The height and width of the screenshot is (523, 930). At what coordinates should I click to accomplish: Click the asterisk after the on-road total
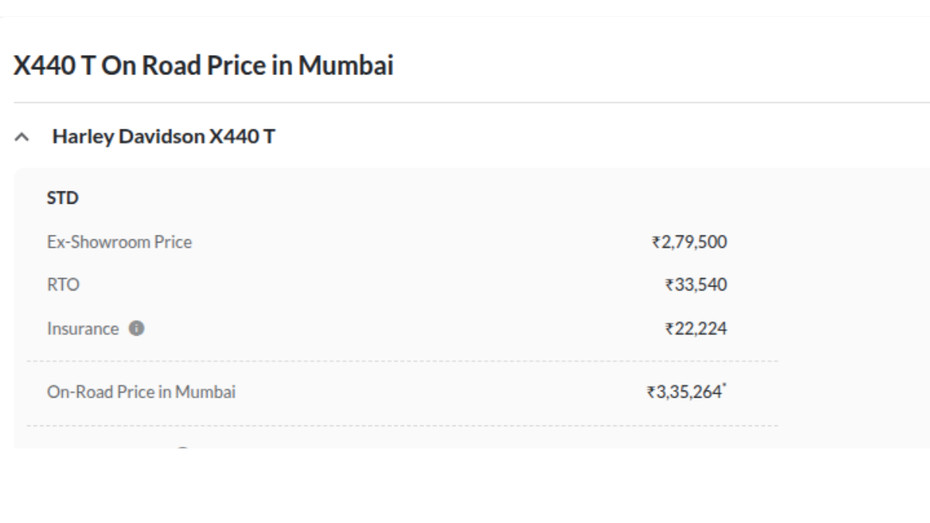[725, 386]
